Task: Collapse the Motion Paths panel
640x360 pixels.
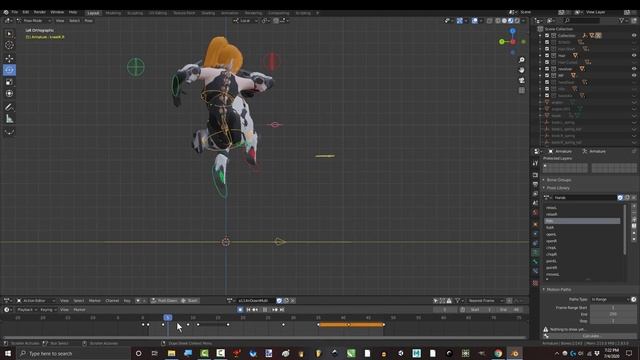Action: pos(558,289)
